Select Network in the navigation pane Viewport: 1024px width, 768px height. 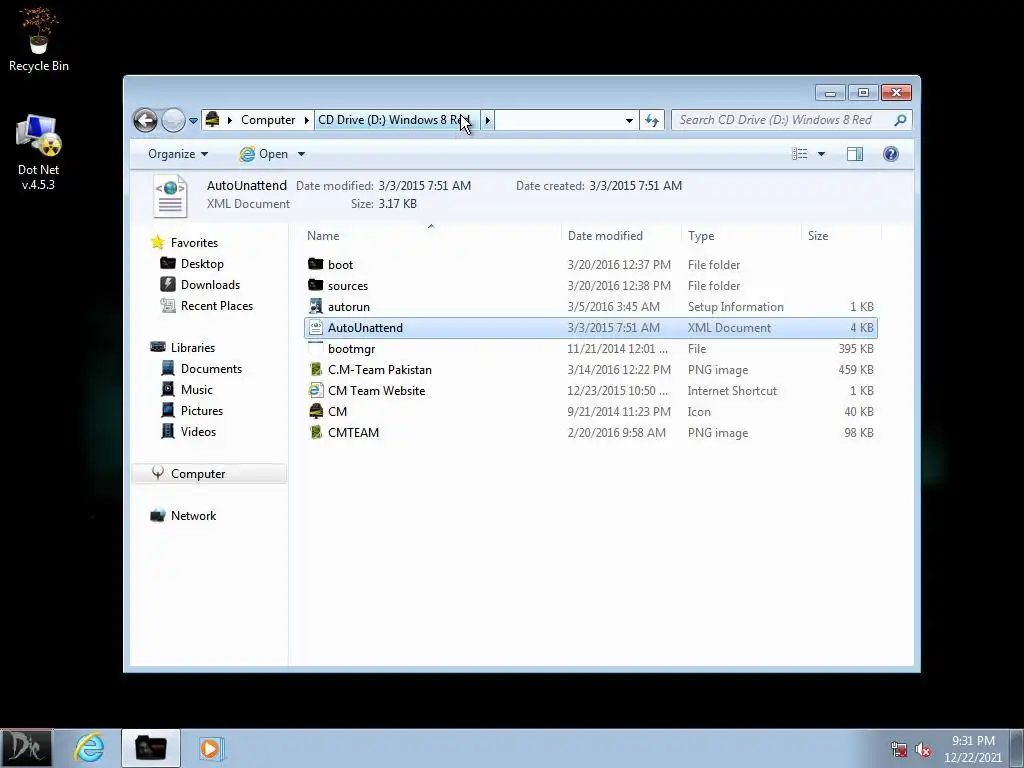click(193, 516)
